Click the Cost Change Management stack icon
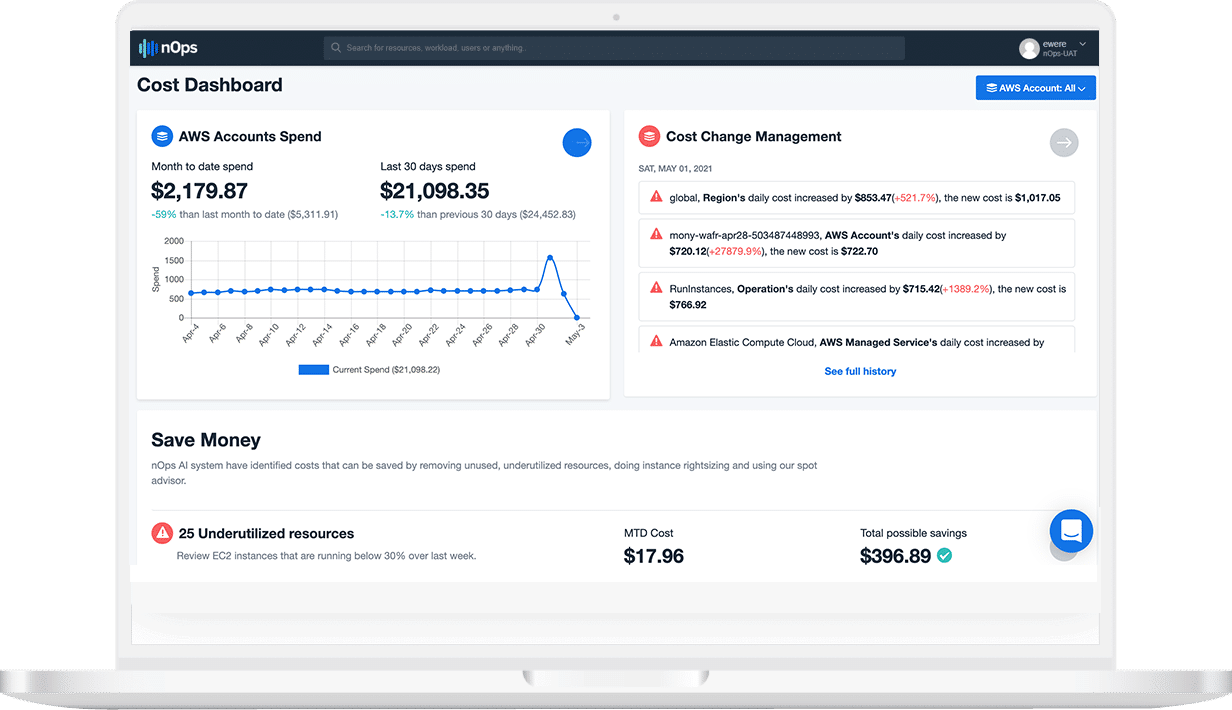 (x=649, y=136)
